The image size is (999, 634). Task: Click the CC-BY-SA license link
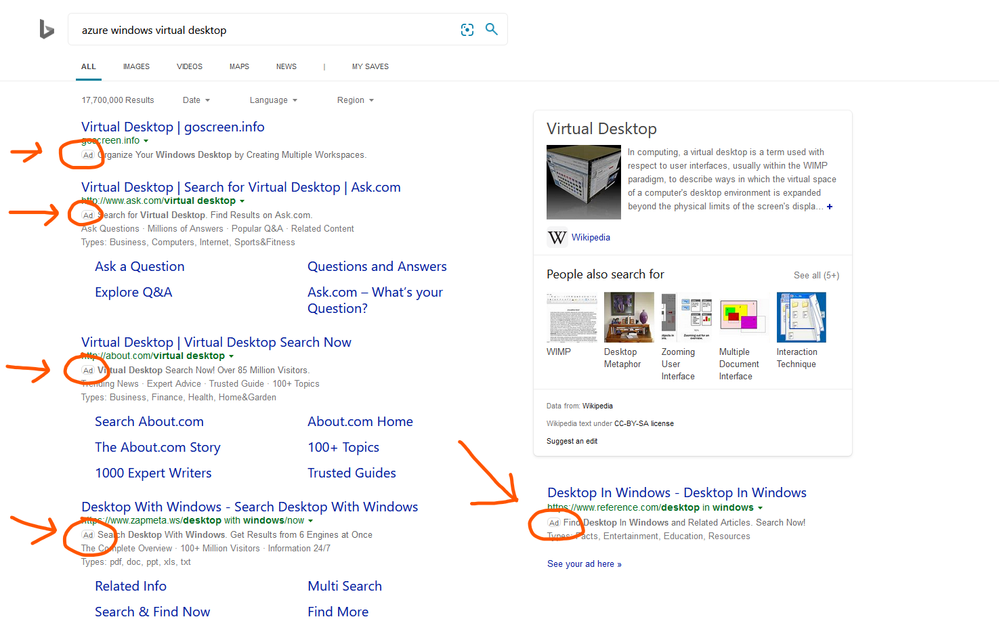tap(643, 423)
